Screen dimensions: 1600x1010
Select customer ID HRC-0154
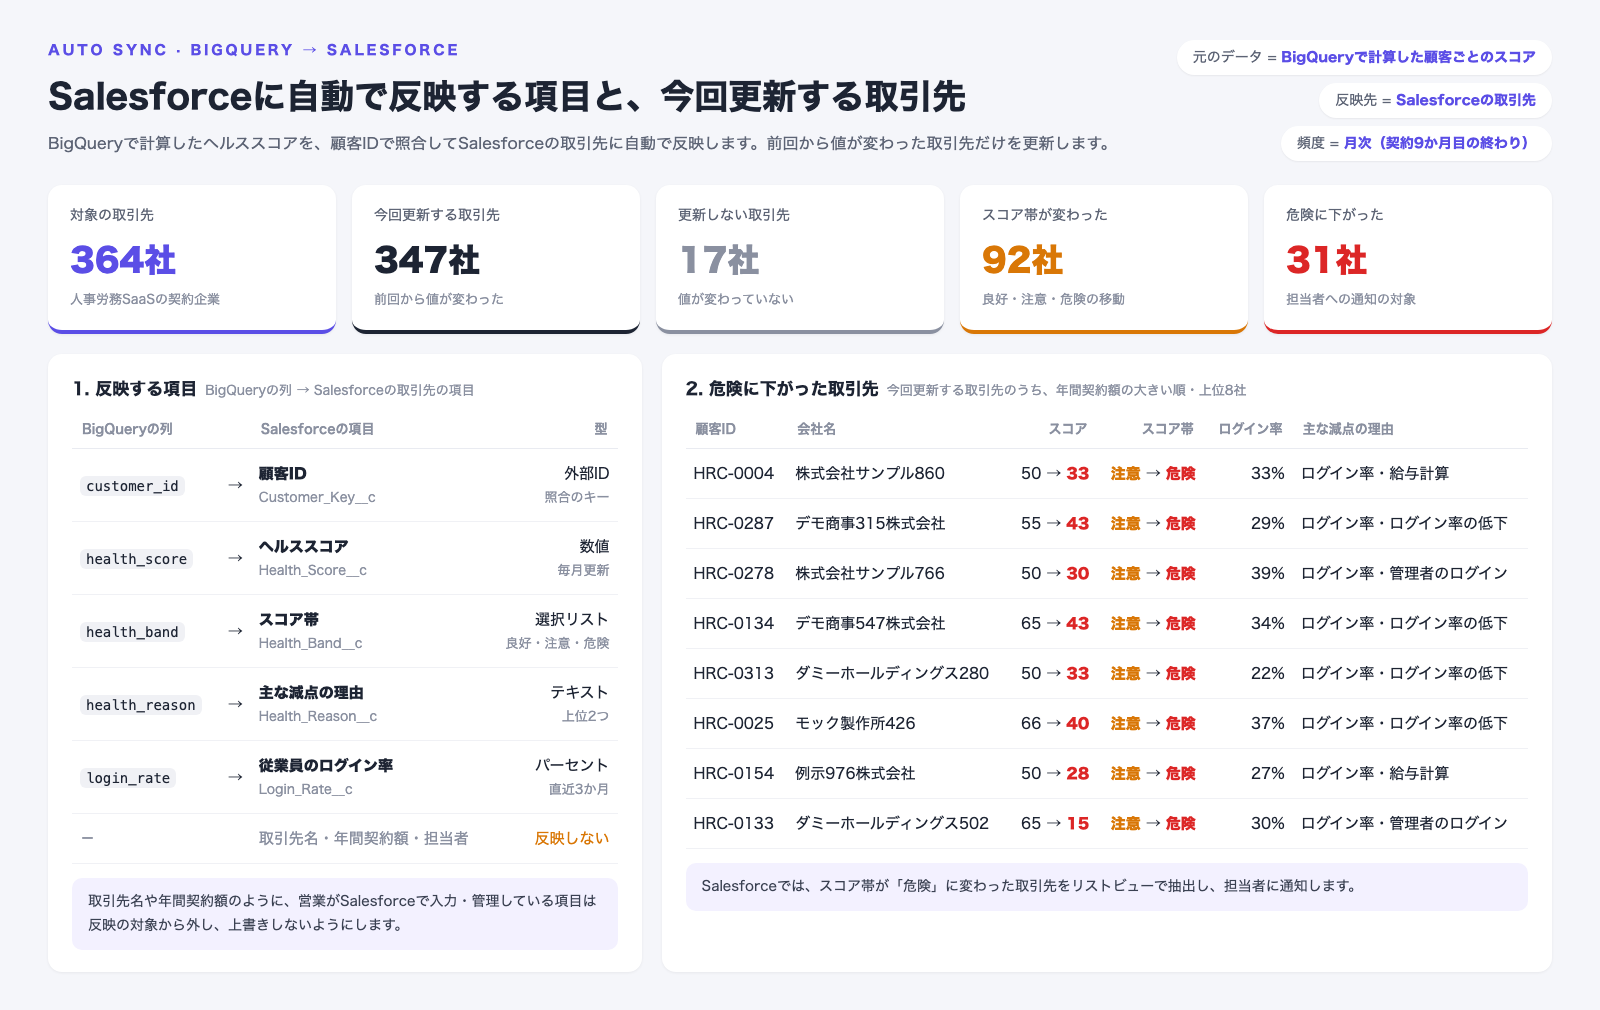pyautogui.click(x=734, y=773)
